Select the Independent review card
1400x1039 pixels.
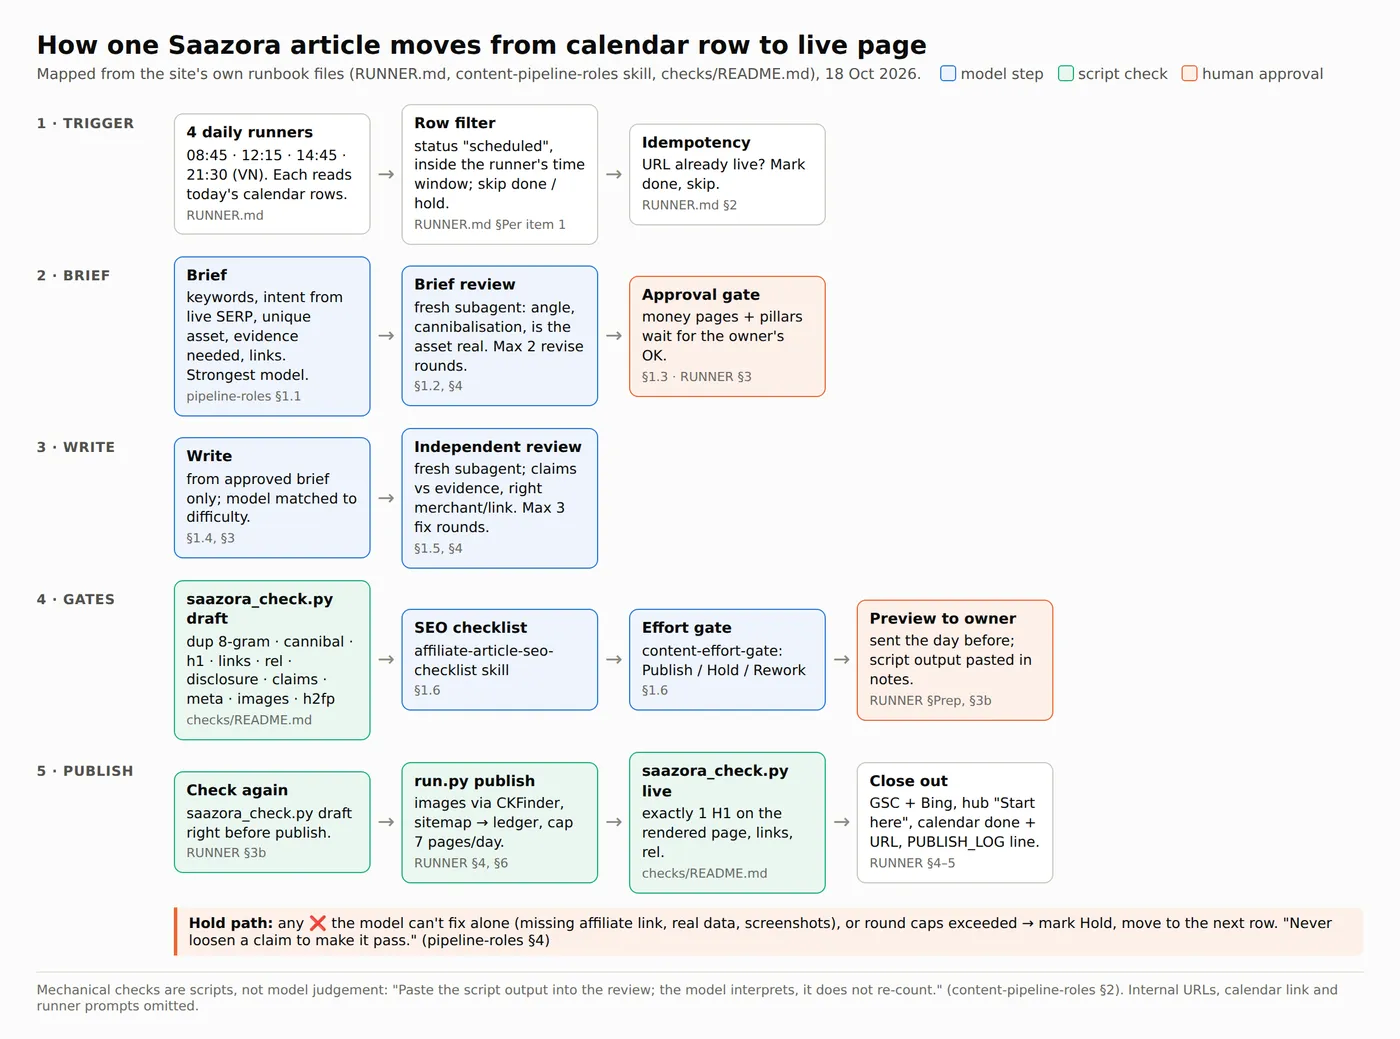[500, 498]
